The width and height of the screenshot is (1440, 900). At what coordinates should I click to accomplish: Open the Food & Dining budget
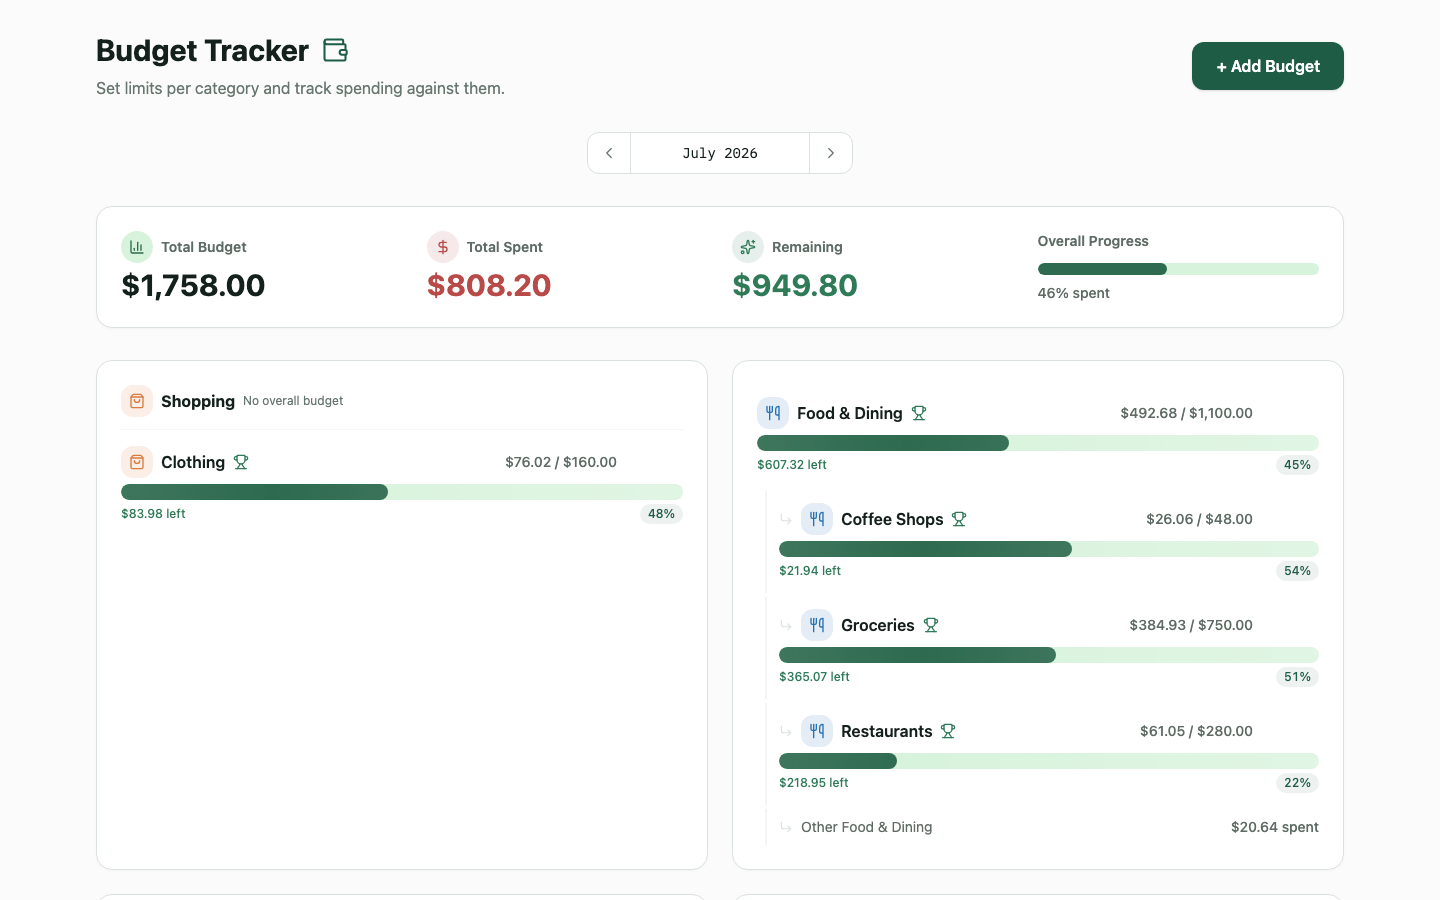(850, 413)
